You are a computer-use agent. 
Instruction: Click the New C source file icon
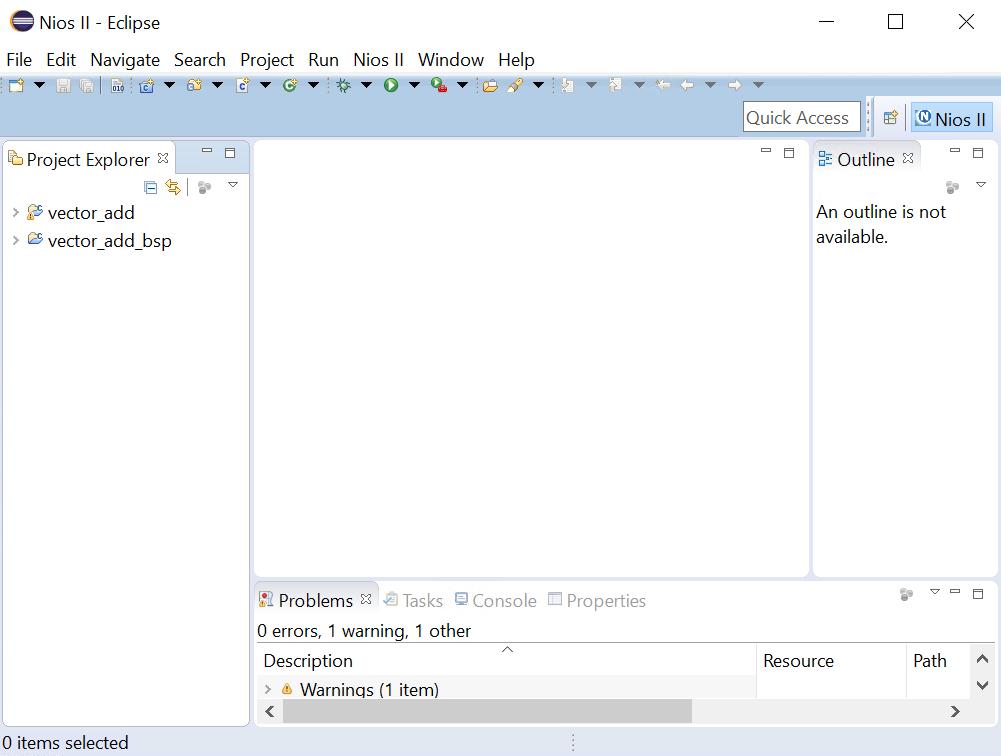tap(243, 85)
